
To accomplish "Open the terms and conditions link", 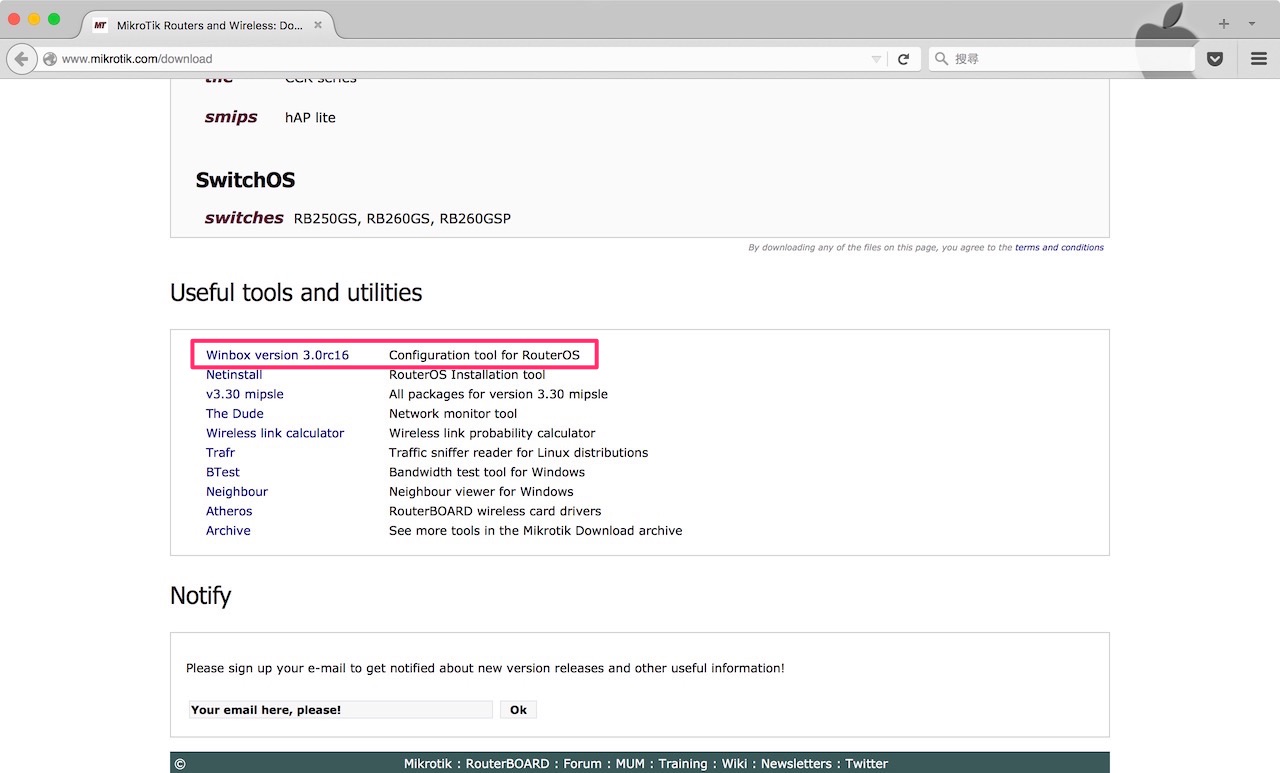I will tap(1059, 247).
